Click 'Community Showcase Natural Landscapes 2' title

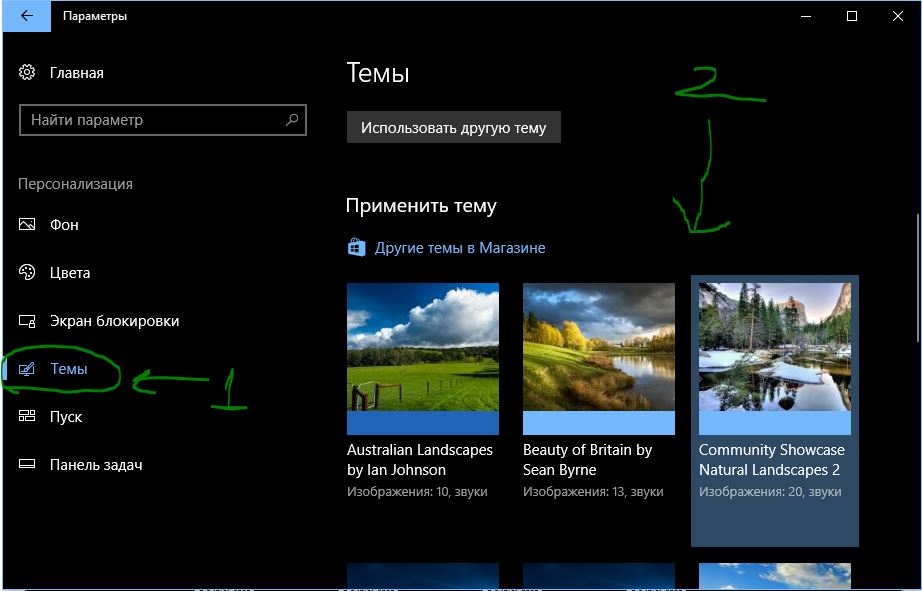[771, 460]
